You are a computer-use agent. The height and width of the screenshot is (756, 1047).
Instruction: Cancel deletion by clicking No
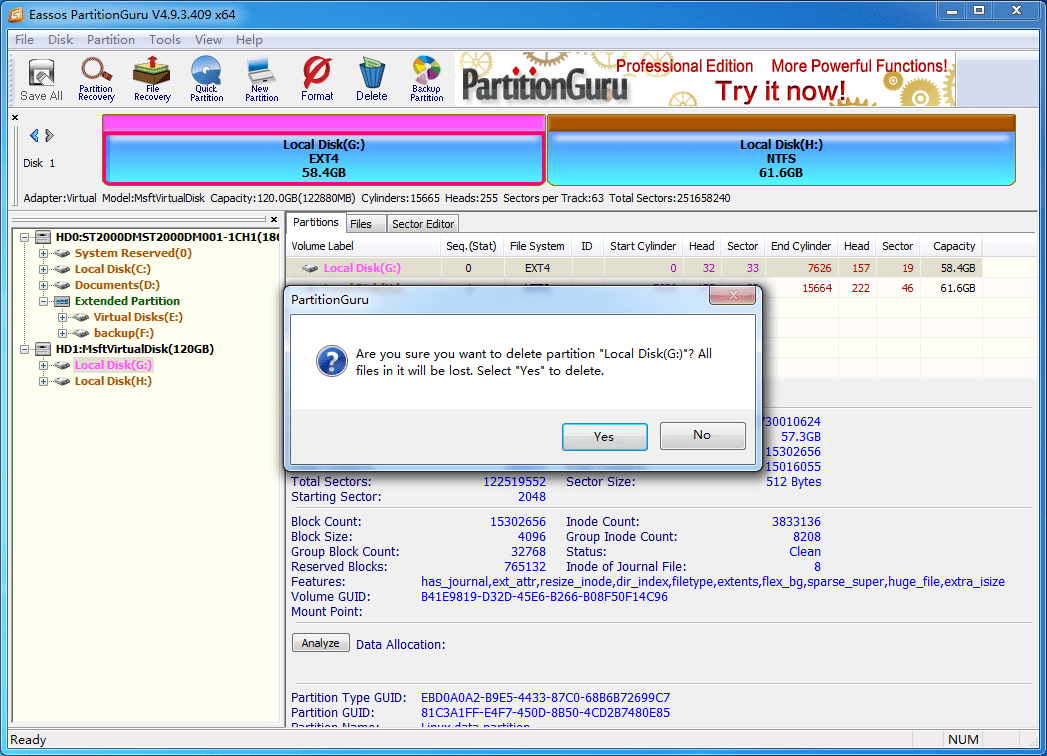point(702,436)
